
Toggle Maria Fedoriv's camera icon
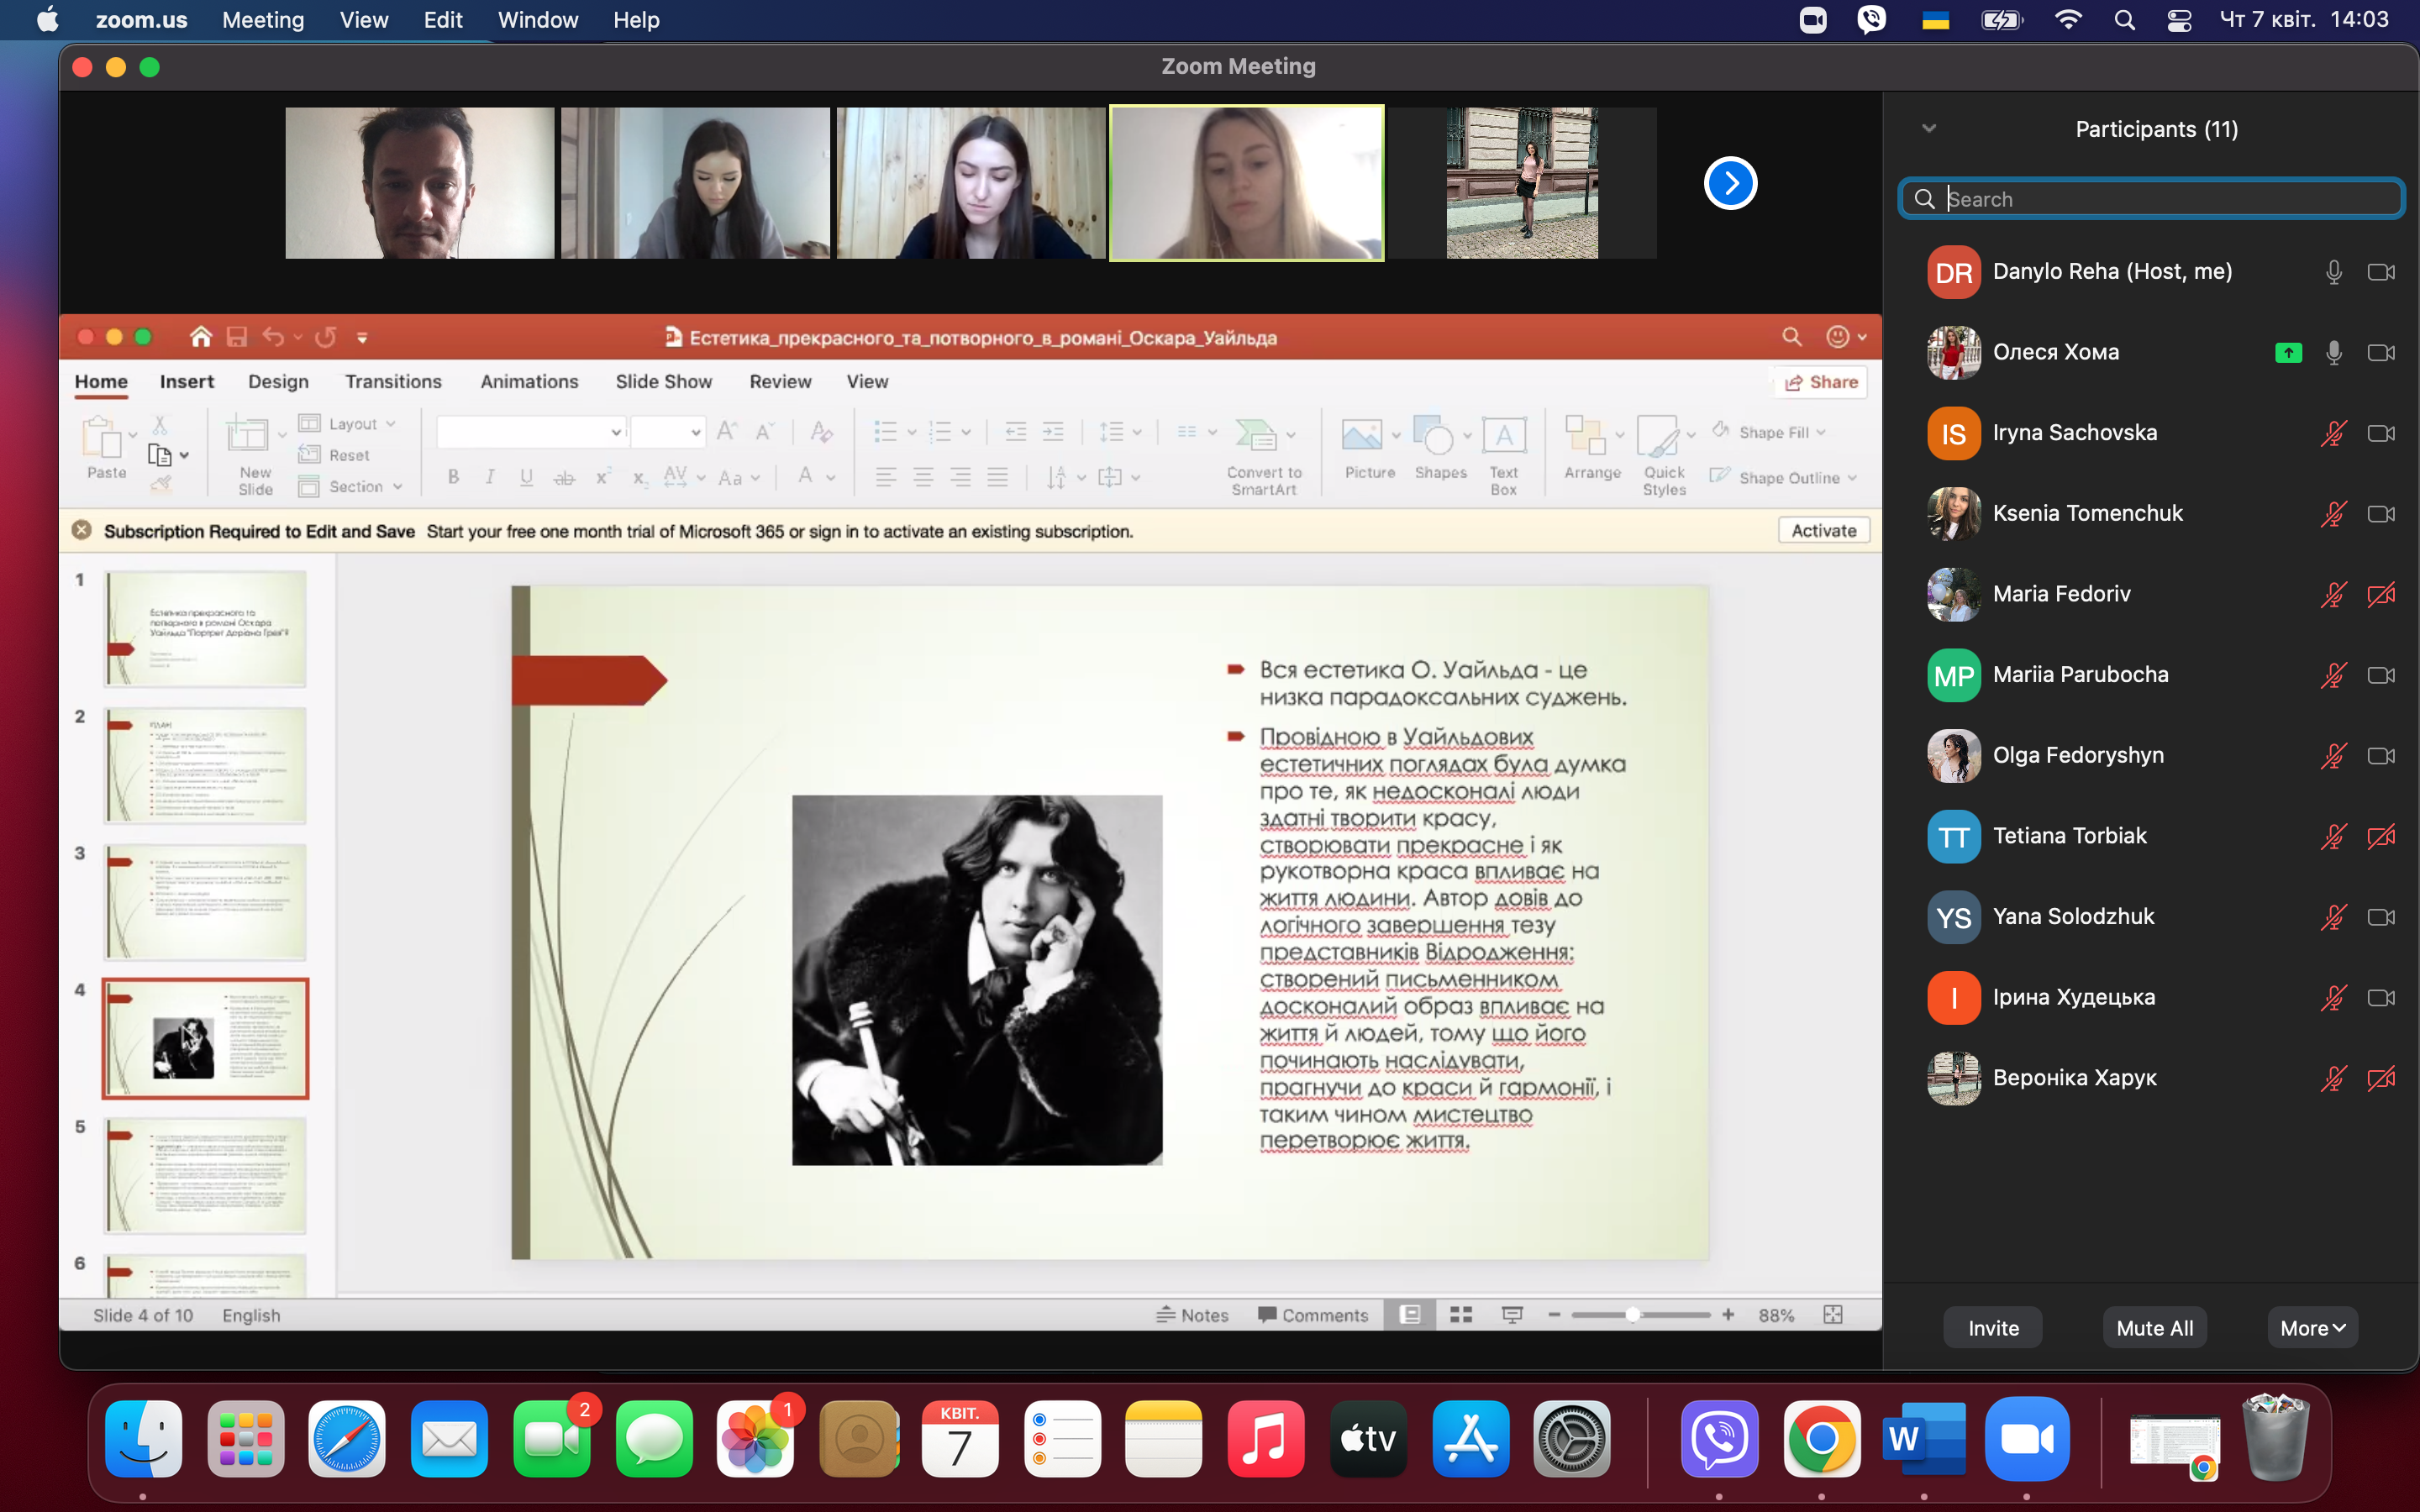point(2381,595)
